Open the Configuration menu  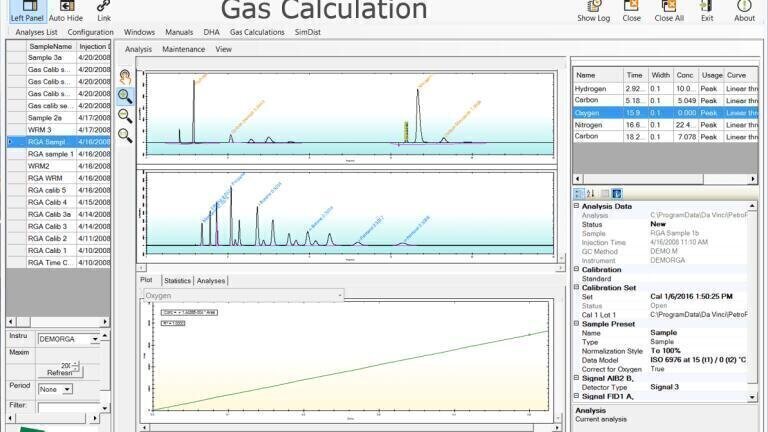point(91,32)
